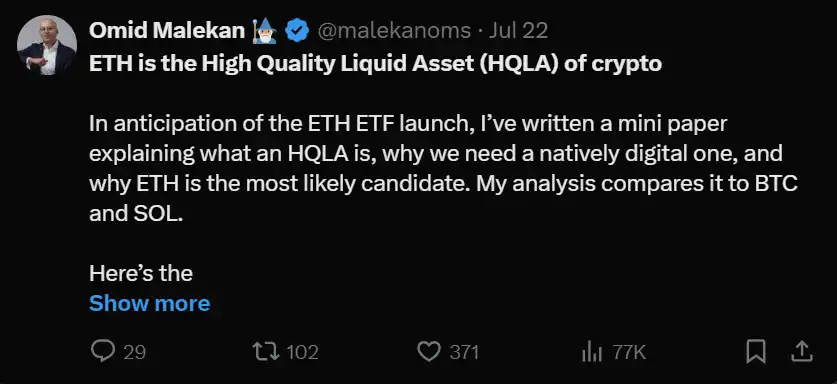Bookmark this tweet

756,352
